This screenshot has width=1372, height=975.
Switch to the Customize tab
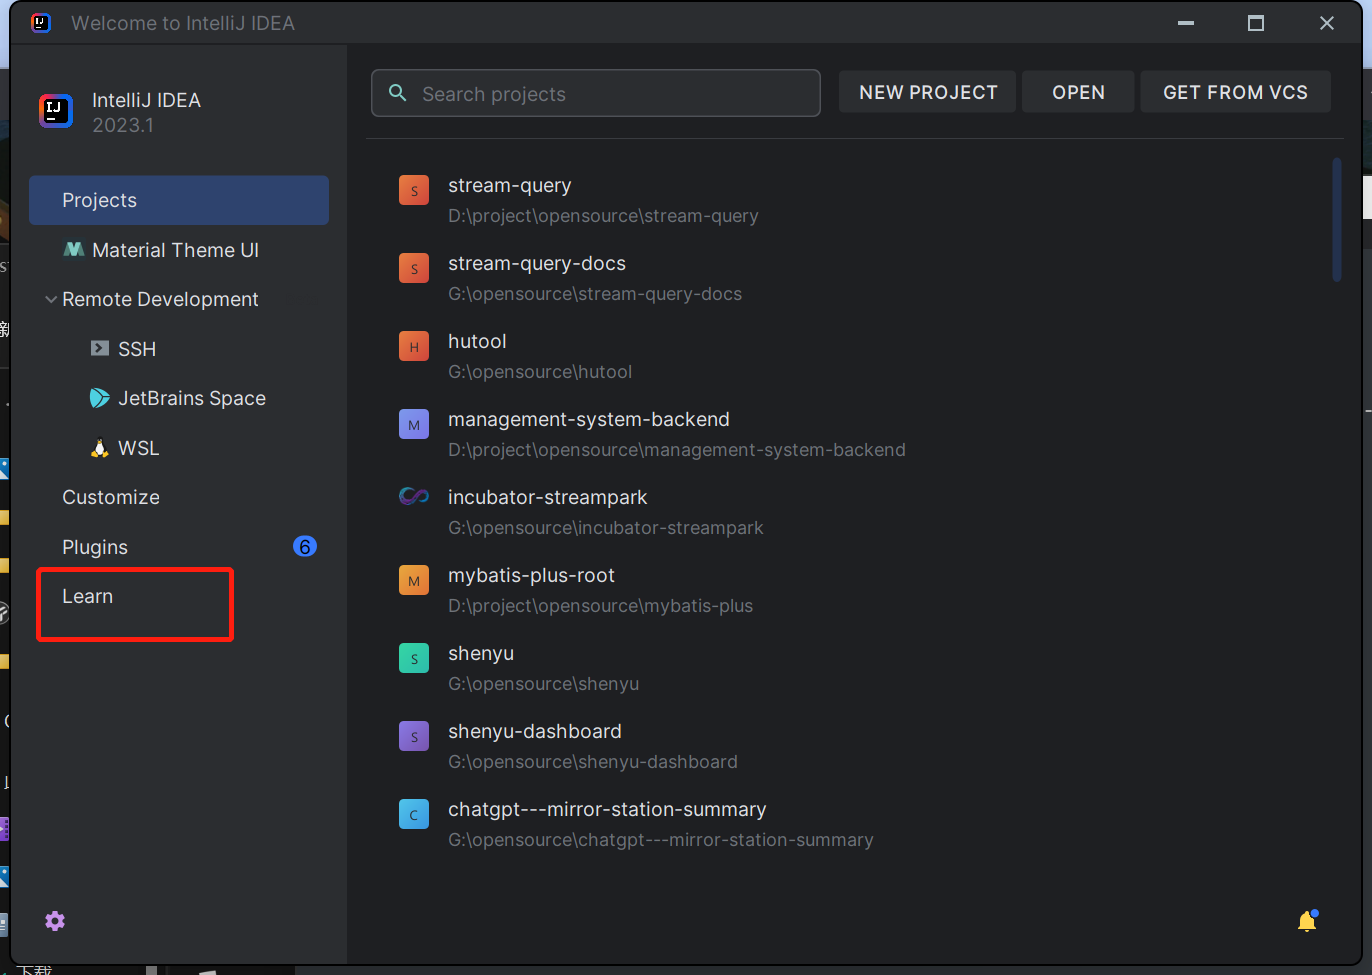[x=111, y=497]
